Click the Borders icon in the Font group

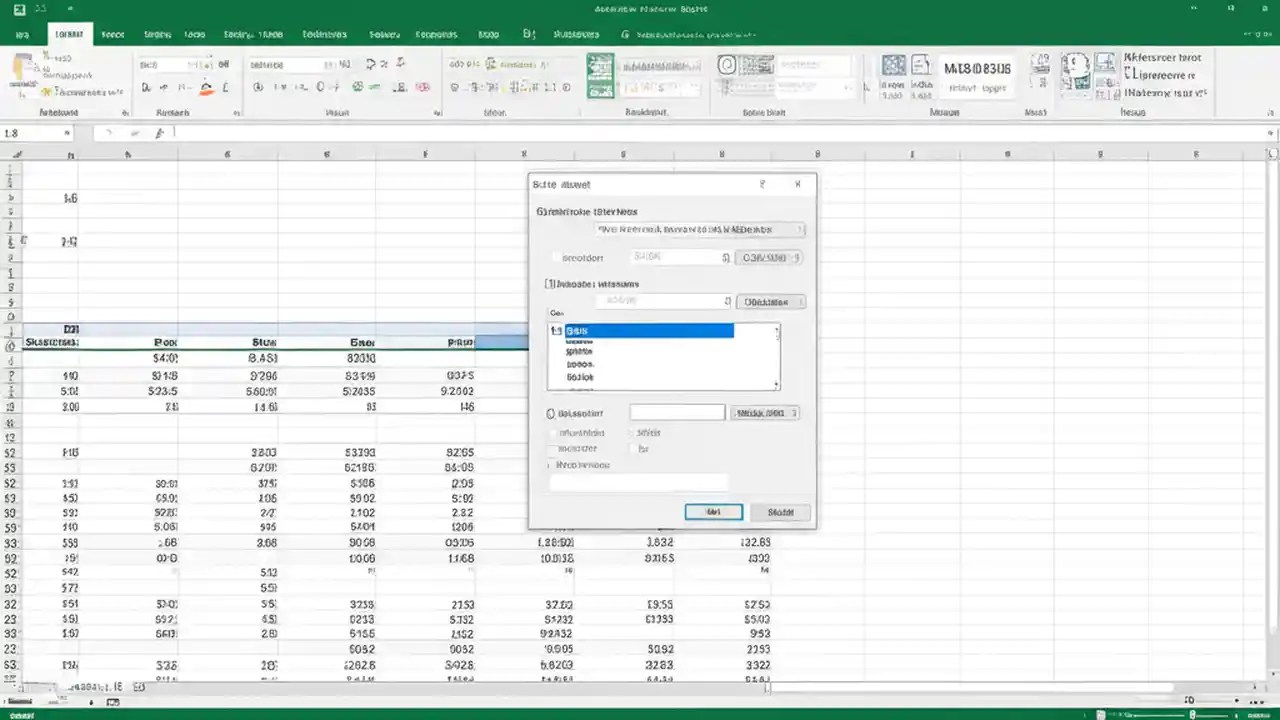pos(183,87)
